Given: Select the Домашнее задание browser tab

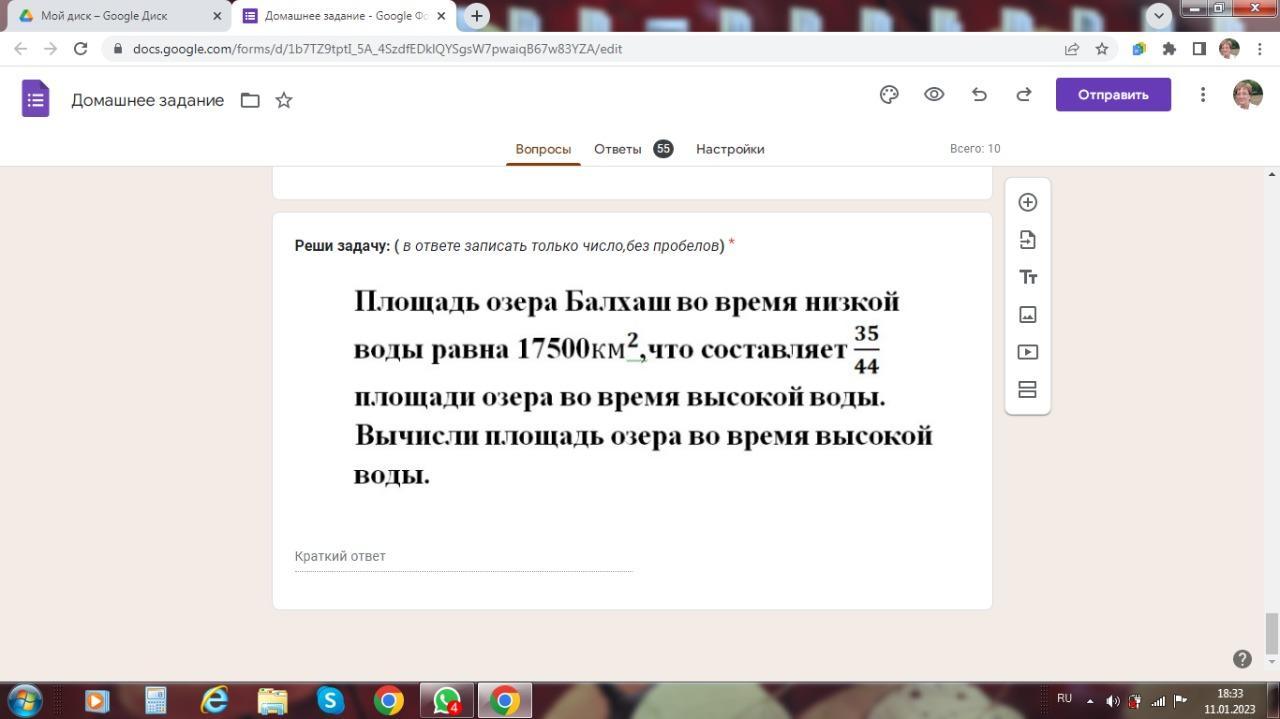Looking at the screenshot, I should (343, 16).
